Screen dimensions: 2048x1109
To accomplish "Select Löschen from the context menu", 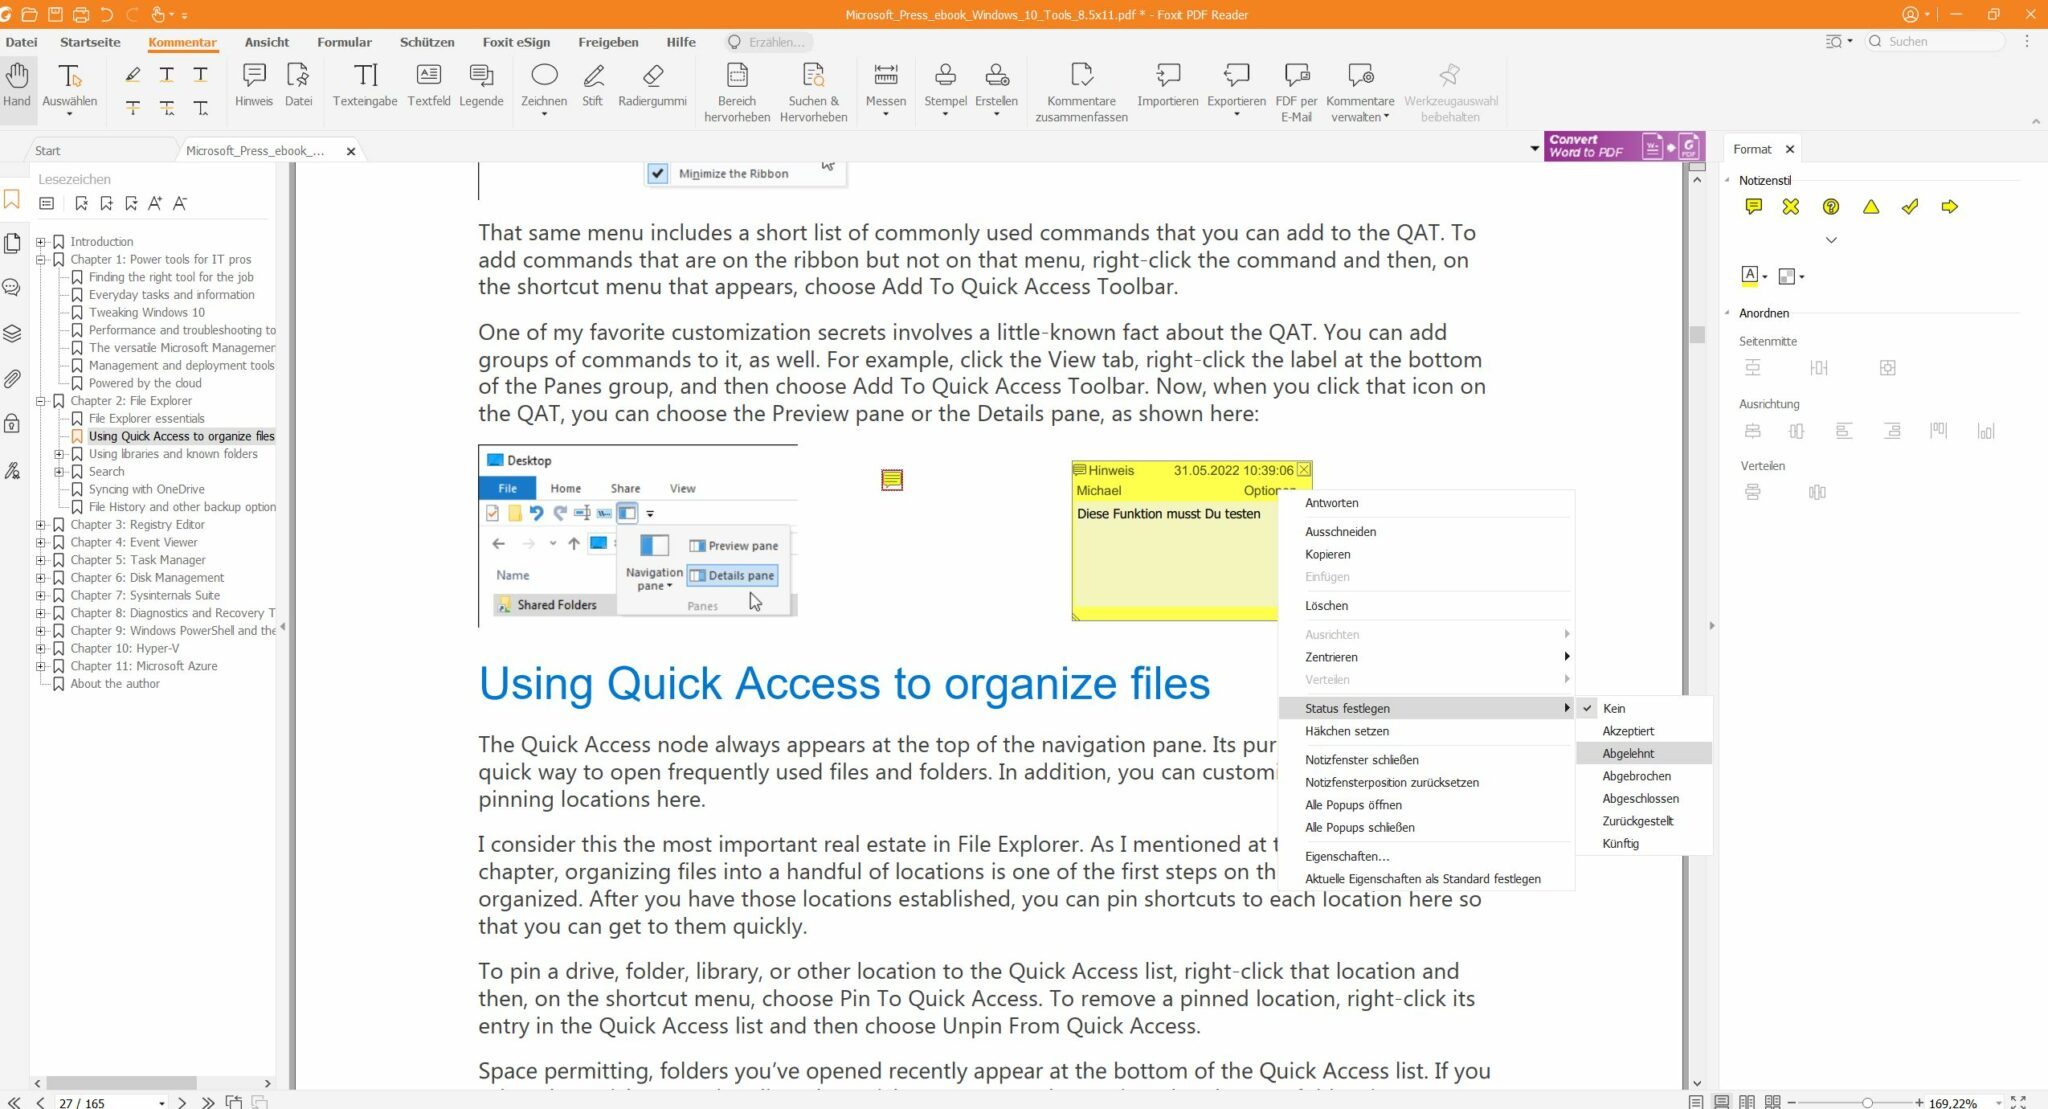I will (1326, 605).
